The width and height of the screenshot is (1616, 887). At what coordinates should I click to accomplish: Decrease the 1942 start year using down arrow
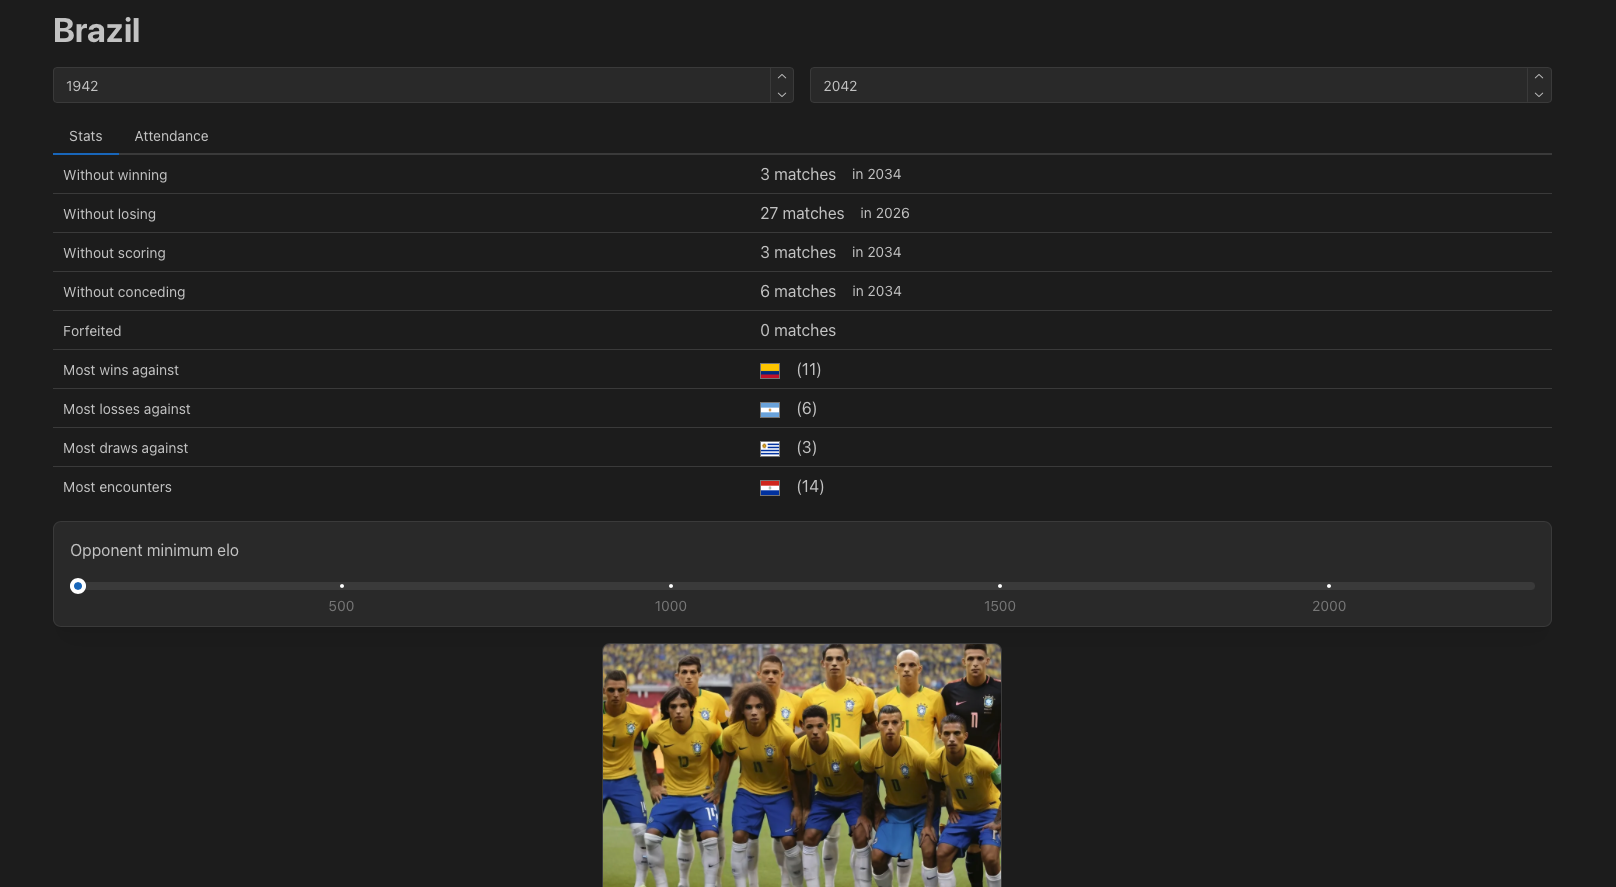pos(782,94)
